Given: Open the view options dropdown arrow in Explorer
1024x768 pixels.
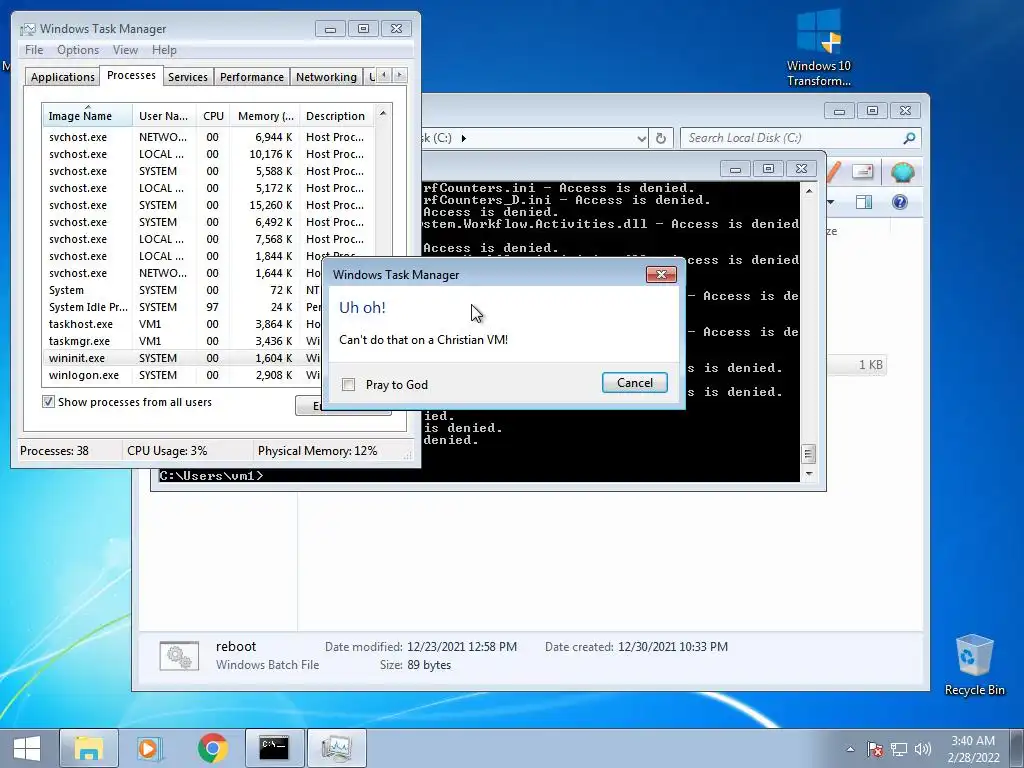Looking at the screenshot, I should (831, 202).
